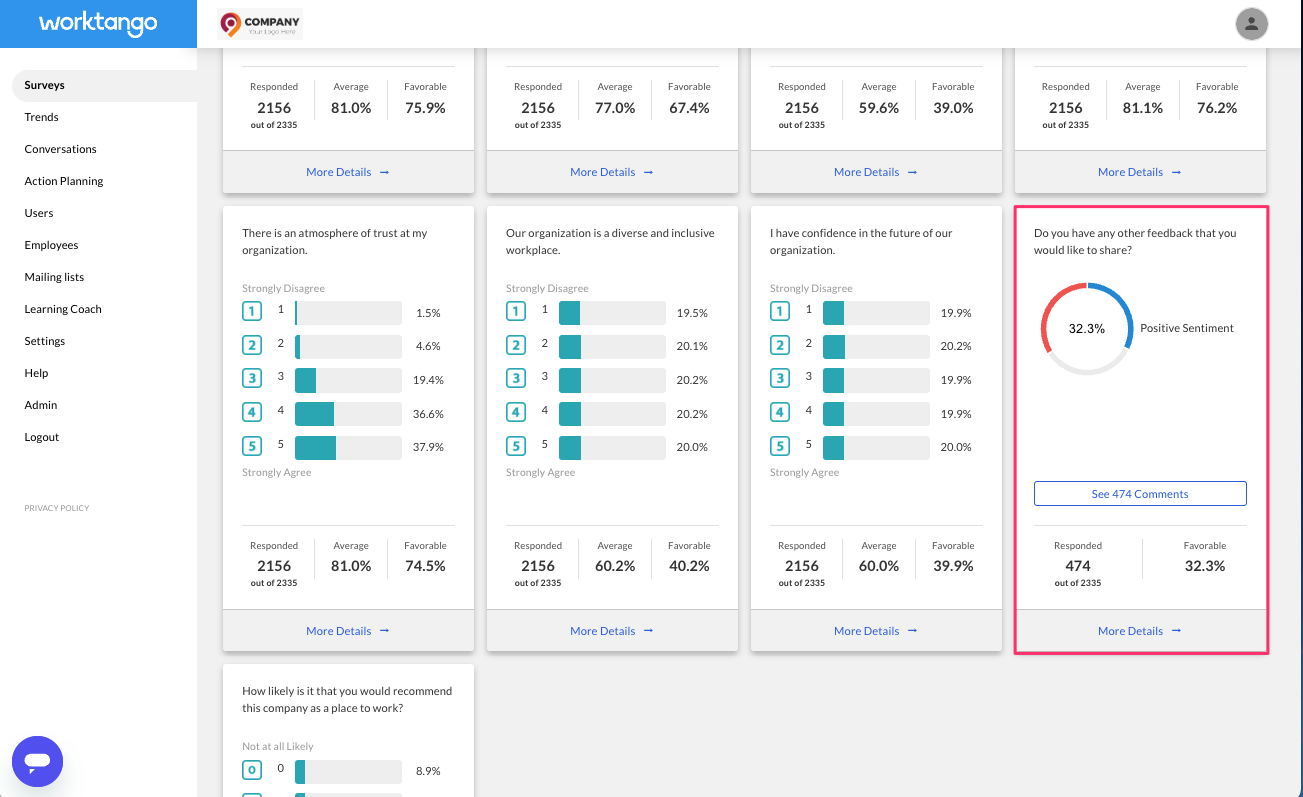Image resolution: width=1303 pixels, height=797 pixels.
Task: Open the Trends section
Action: click(41, 117)
